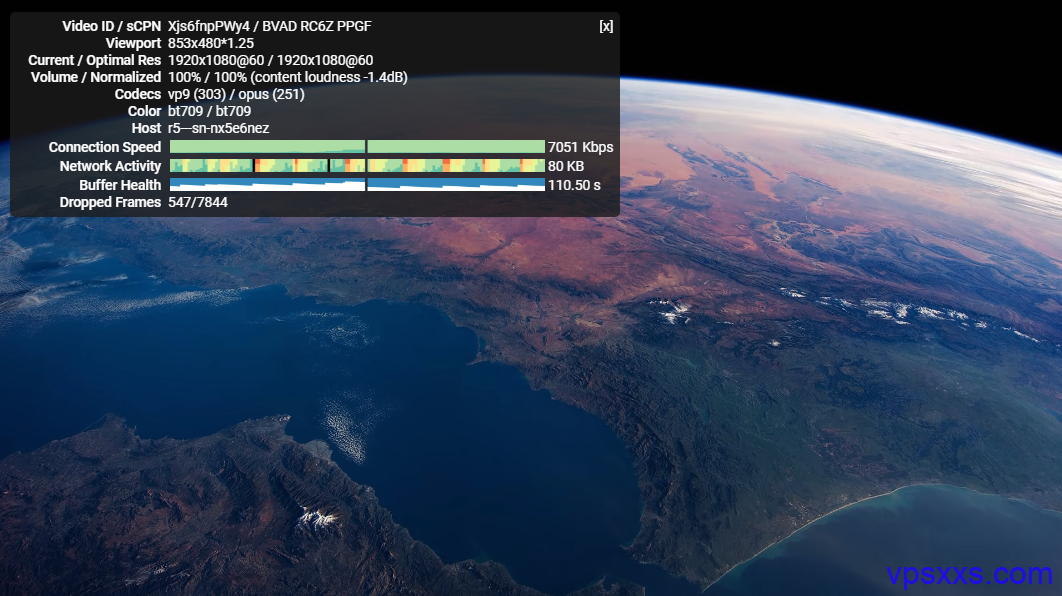Close the stats overlay with [x]
This screenshot has height=596, width=1062.
[606, 26]
